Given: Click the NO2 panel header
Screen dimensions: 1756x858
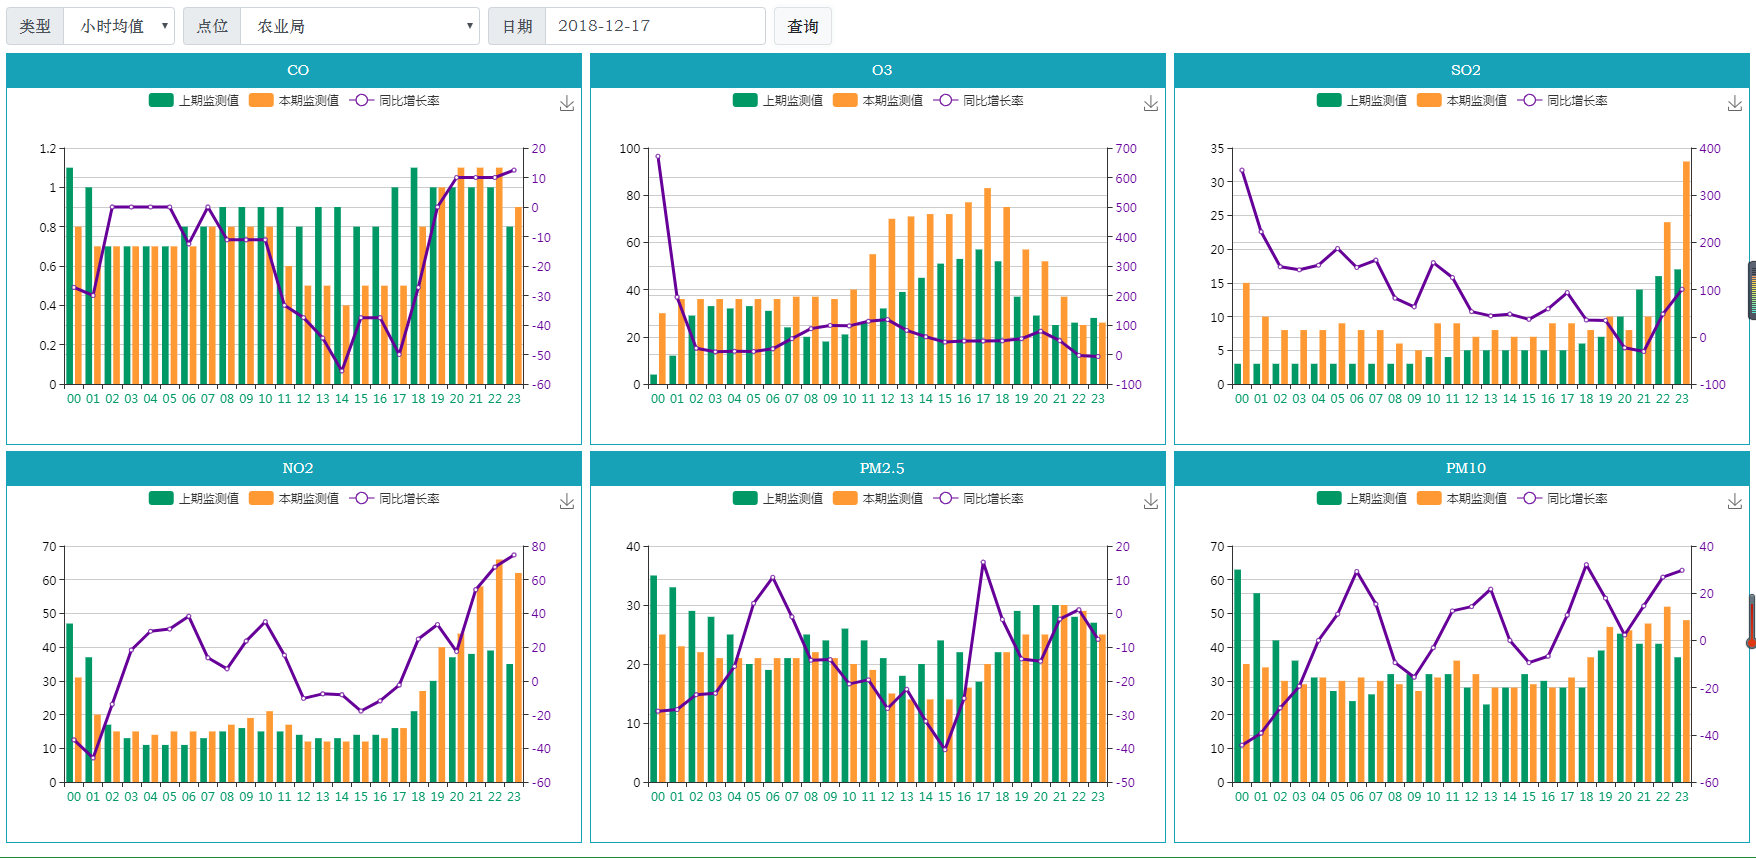Looking at the screenshot, I should click(294, 468).
